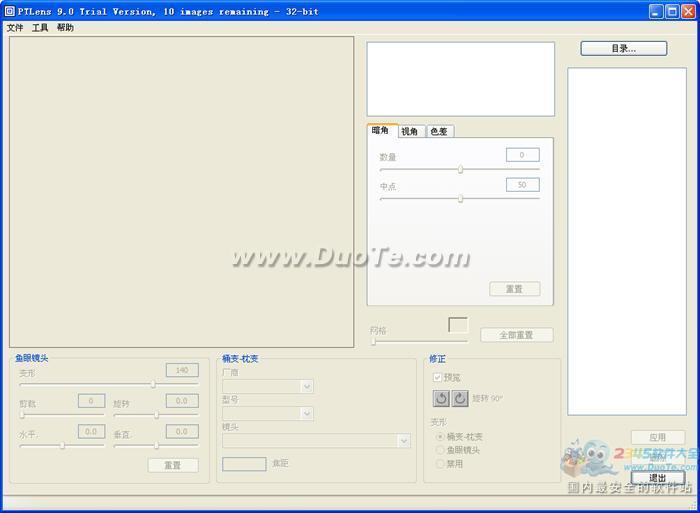Click the large image preview area
700x513 pixels.
coord(182,192)
